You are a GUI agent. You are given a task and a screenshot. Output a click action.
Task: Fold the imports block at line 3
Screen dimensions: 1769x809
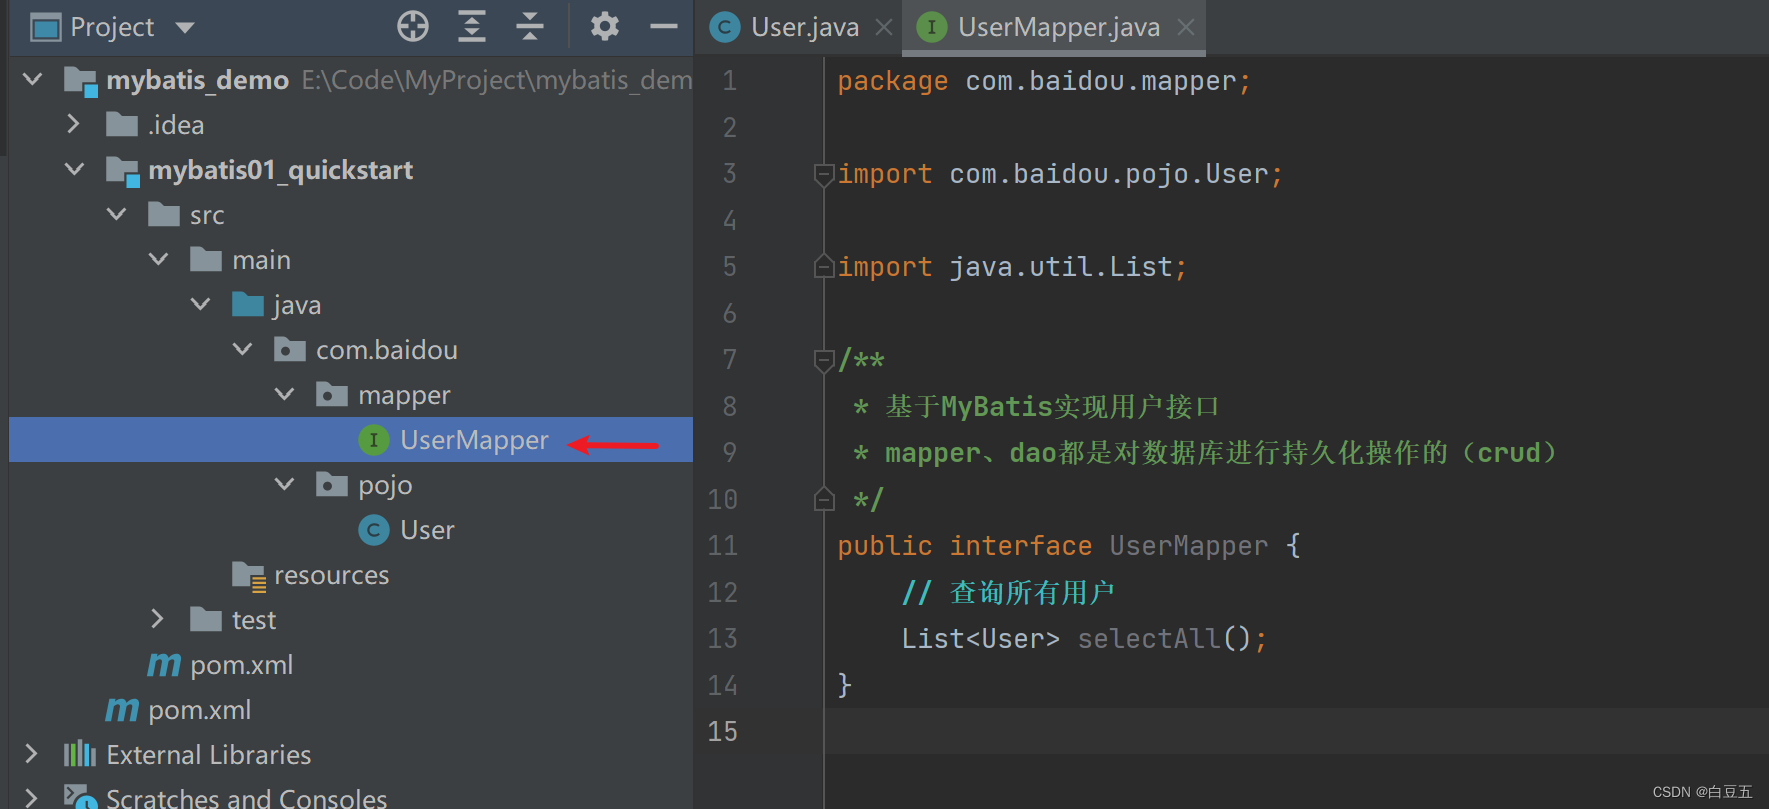[x=824, y=175]
